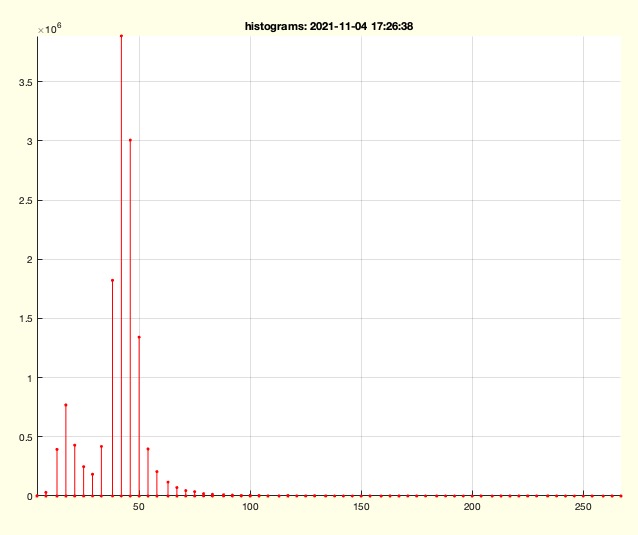Click the x-axis tick label 150

pyautogui.click(x=361, y=508)
